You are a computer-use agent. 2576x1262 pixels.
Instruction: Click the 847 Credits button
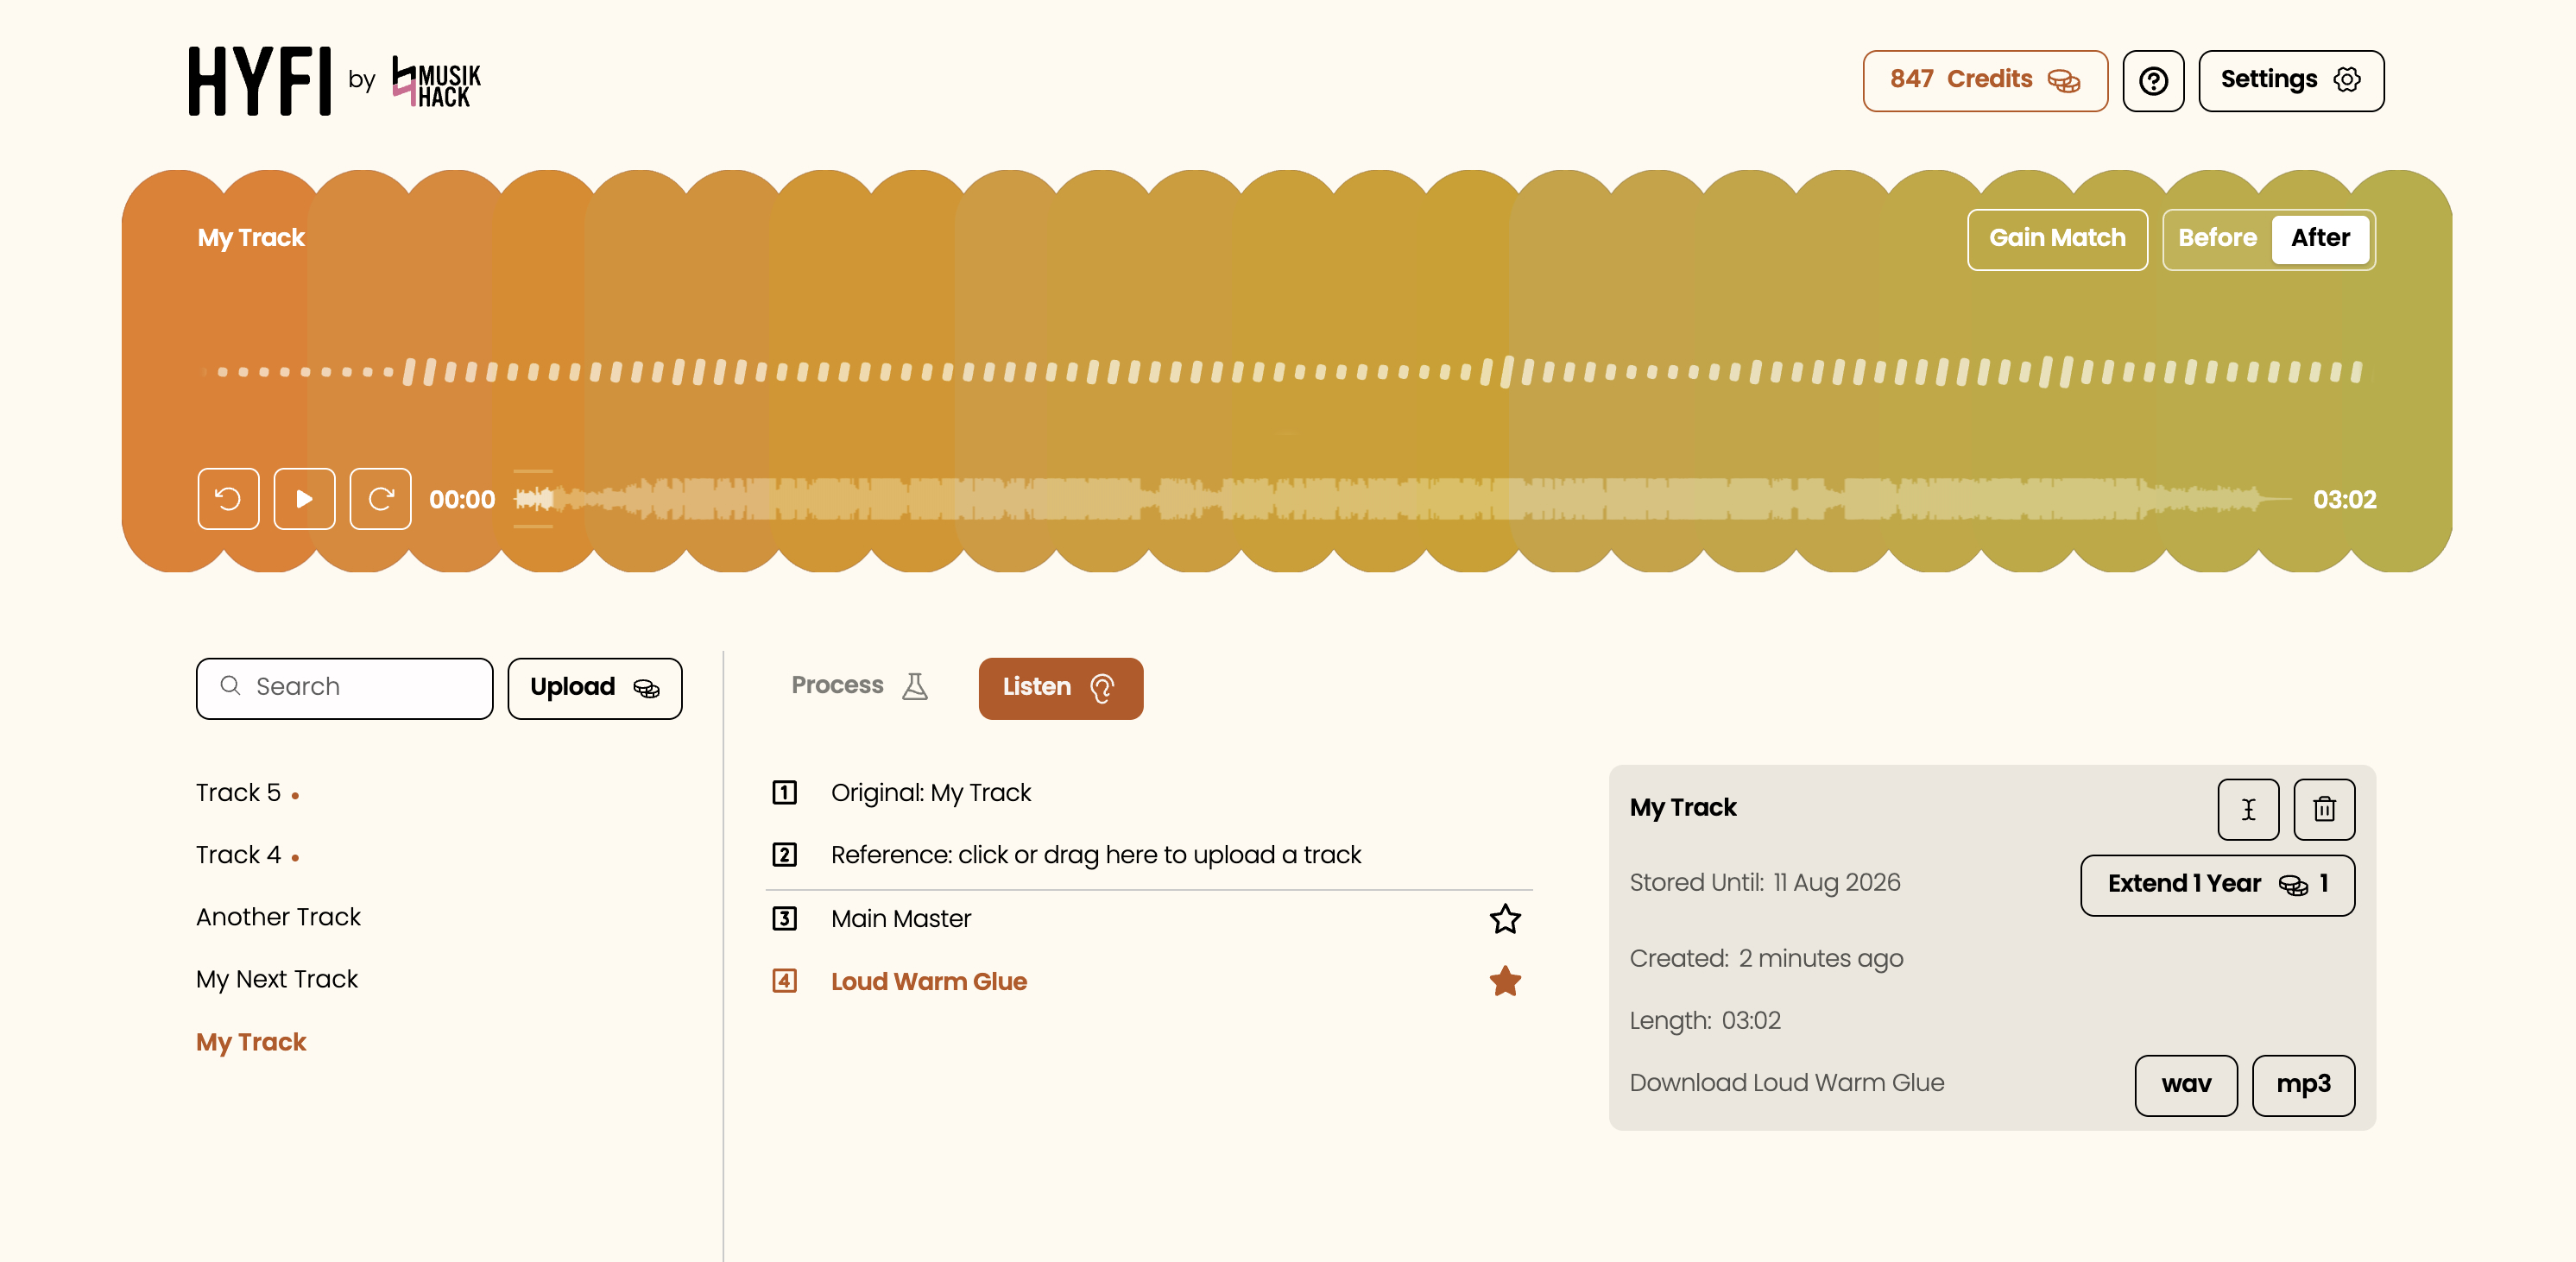(x=1984, y=81)
